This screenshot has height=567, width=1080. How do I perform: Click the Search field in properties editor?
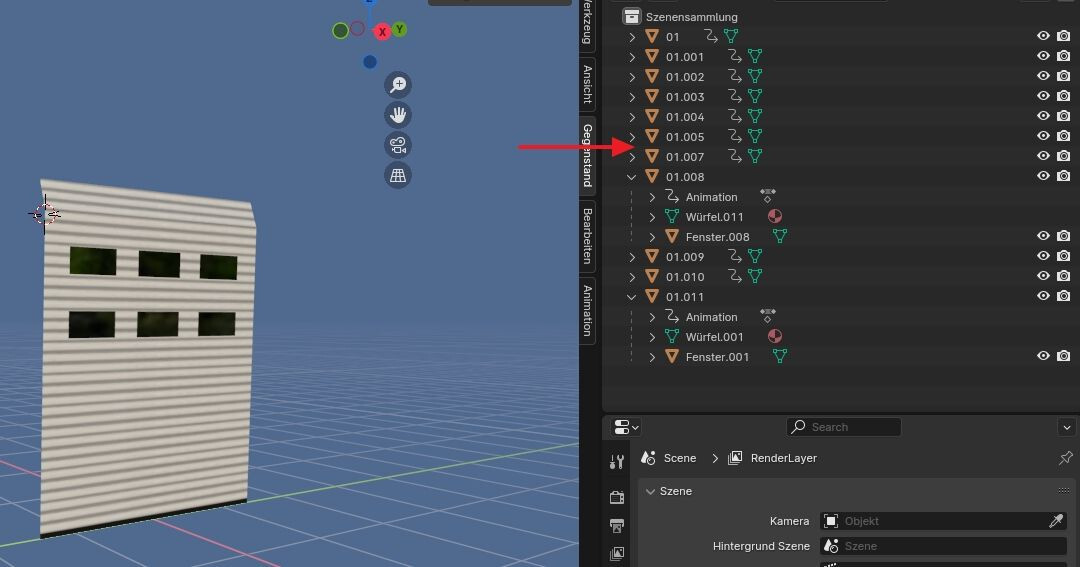[843, 427]
